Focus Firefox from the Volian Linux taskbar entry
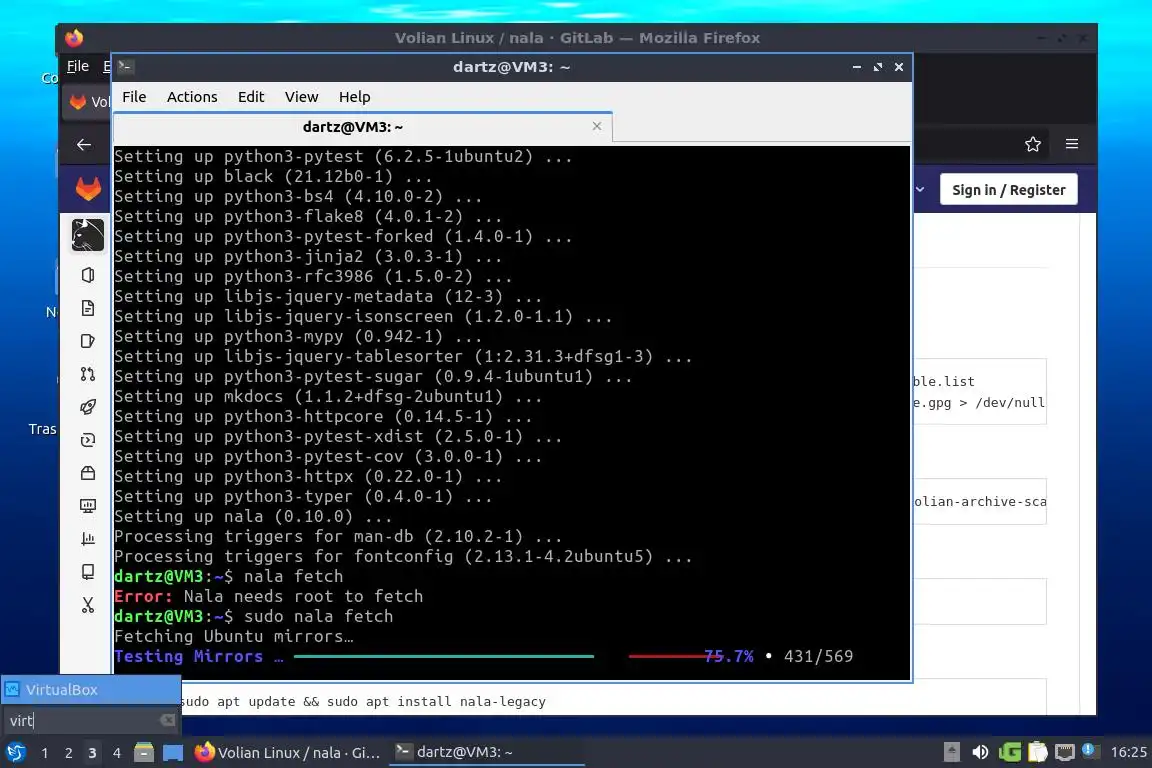The width and height of the screenshot is (1152, 768). pos(288,753)
